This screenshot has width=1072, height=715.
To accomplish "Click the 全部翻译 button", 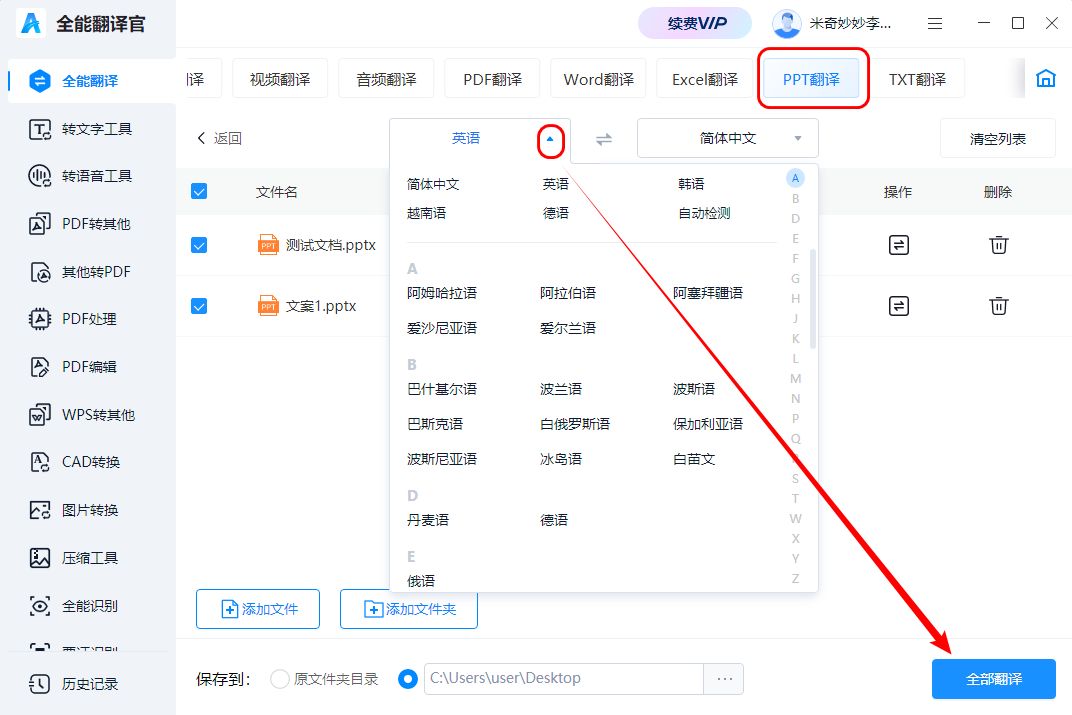I will pos(993,679).
